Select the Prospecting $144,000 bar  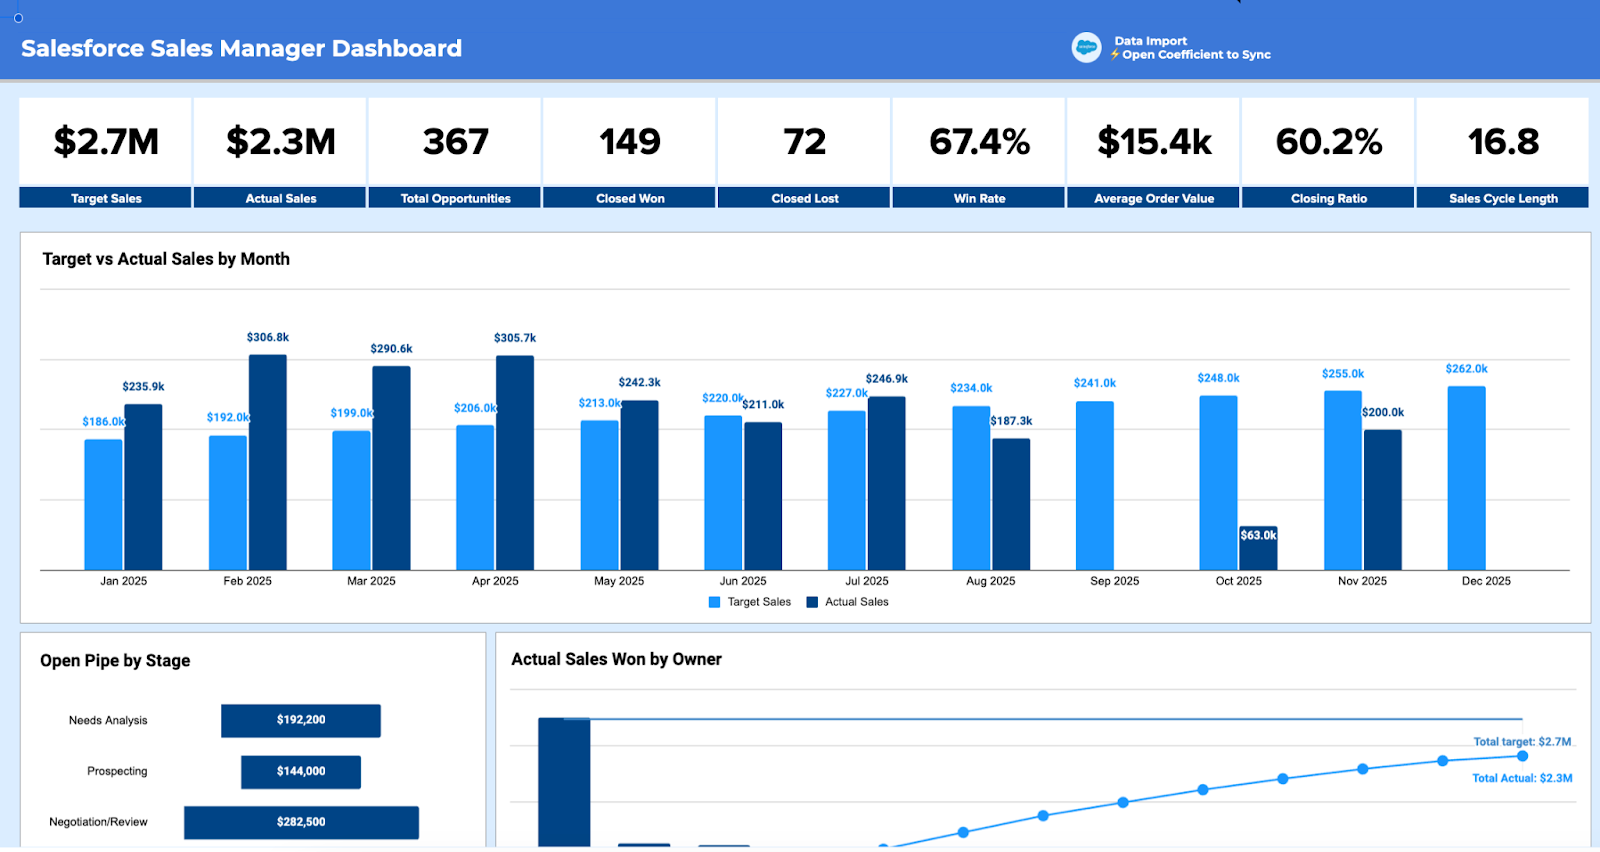pyautogui.click(x=301, y=772)
